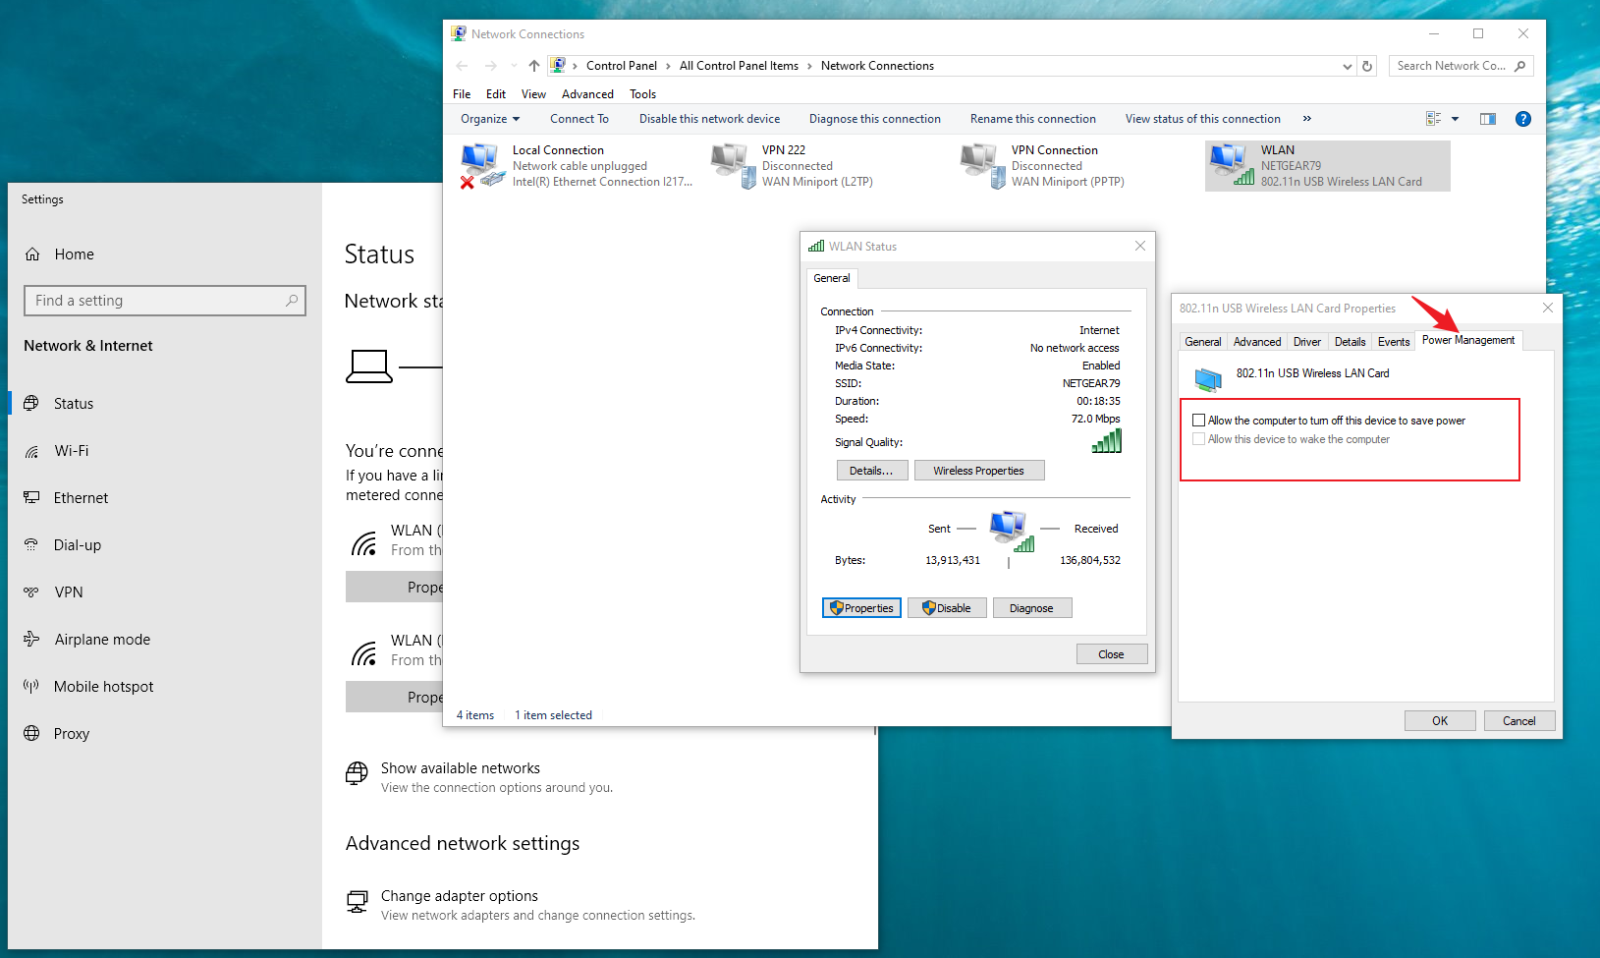Open the WLAN NETGEAR79 adapter icon
This screenshot has height=958, width=1600.
[1228, 163]
